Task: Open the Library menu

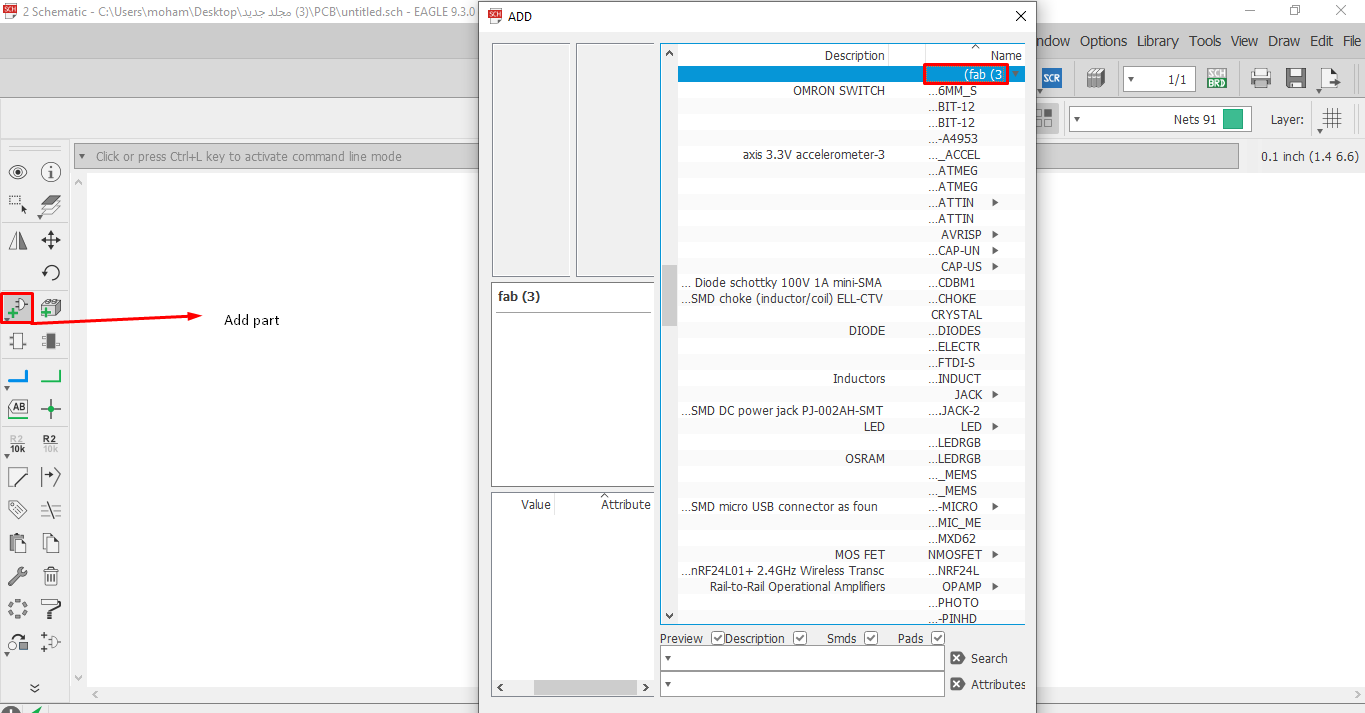Action: [x=1157, y=41]
